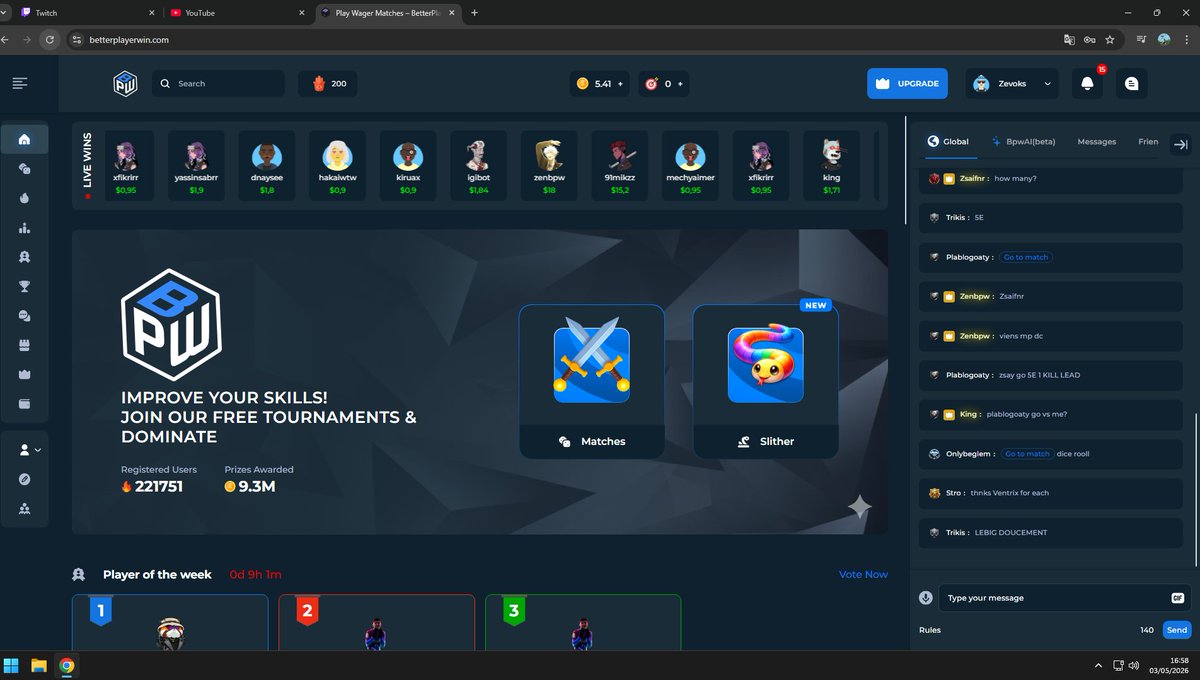The height and width of the screenshot is (680, 1200).
Task: Open Rules link below chat
Action: [930, 630]
